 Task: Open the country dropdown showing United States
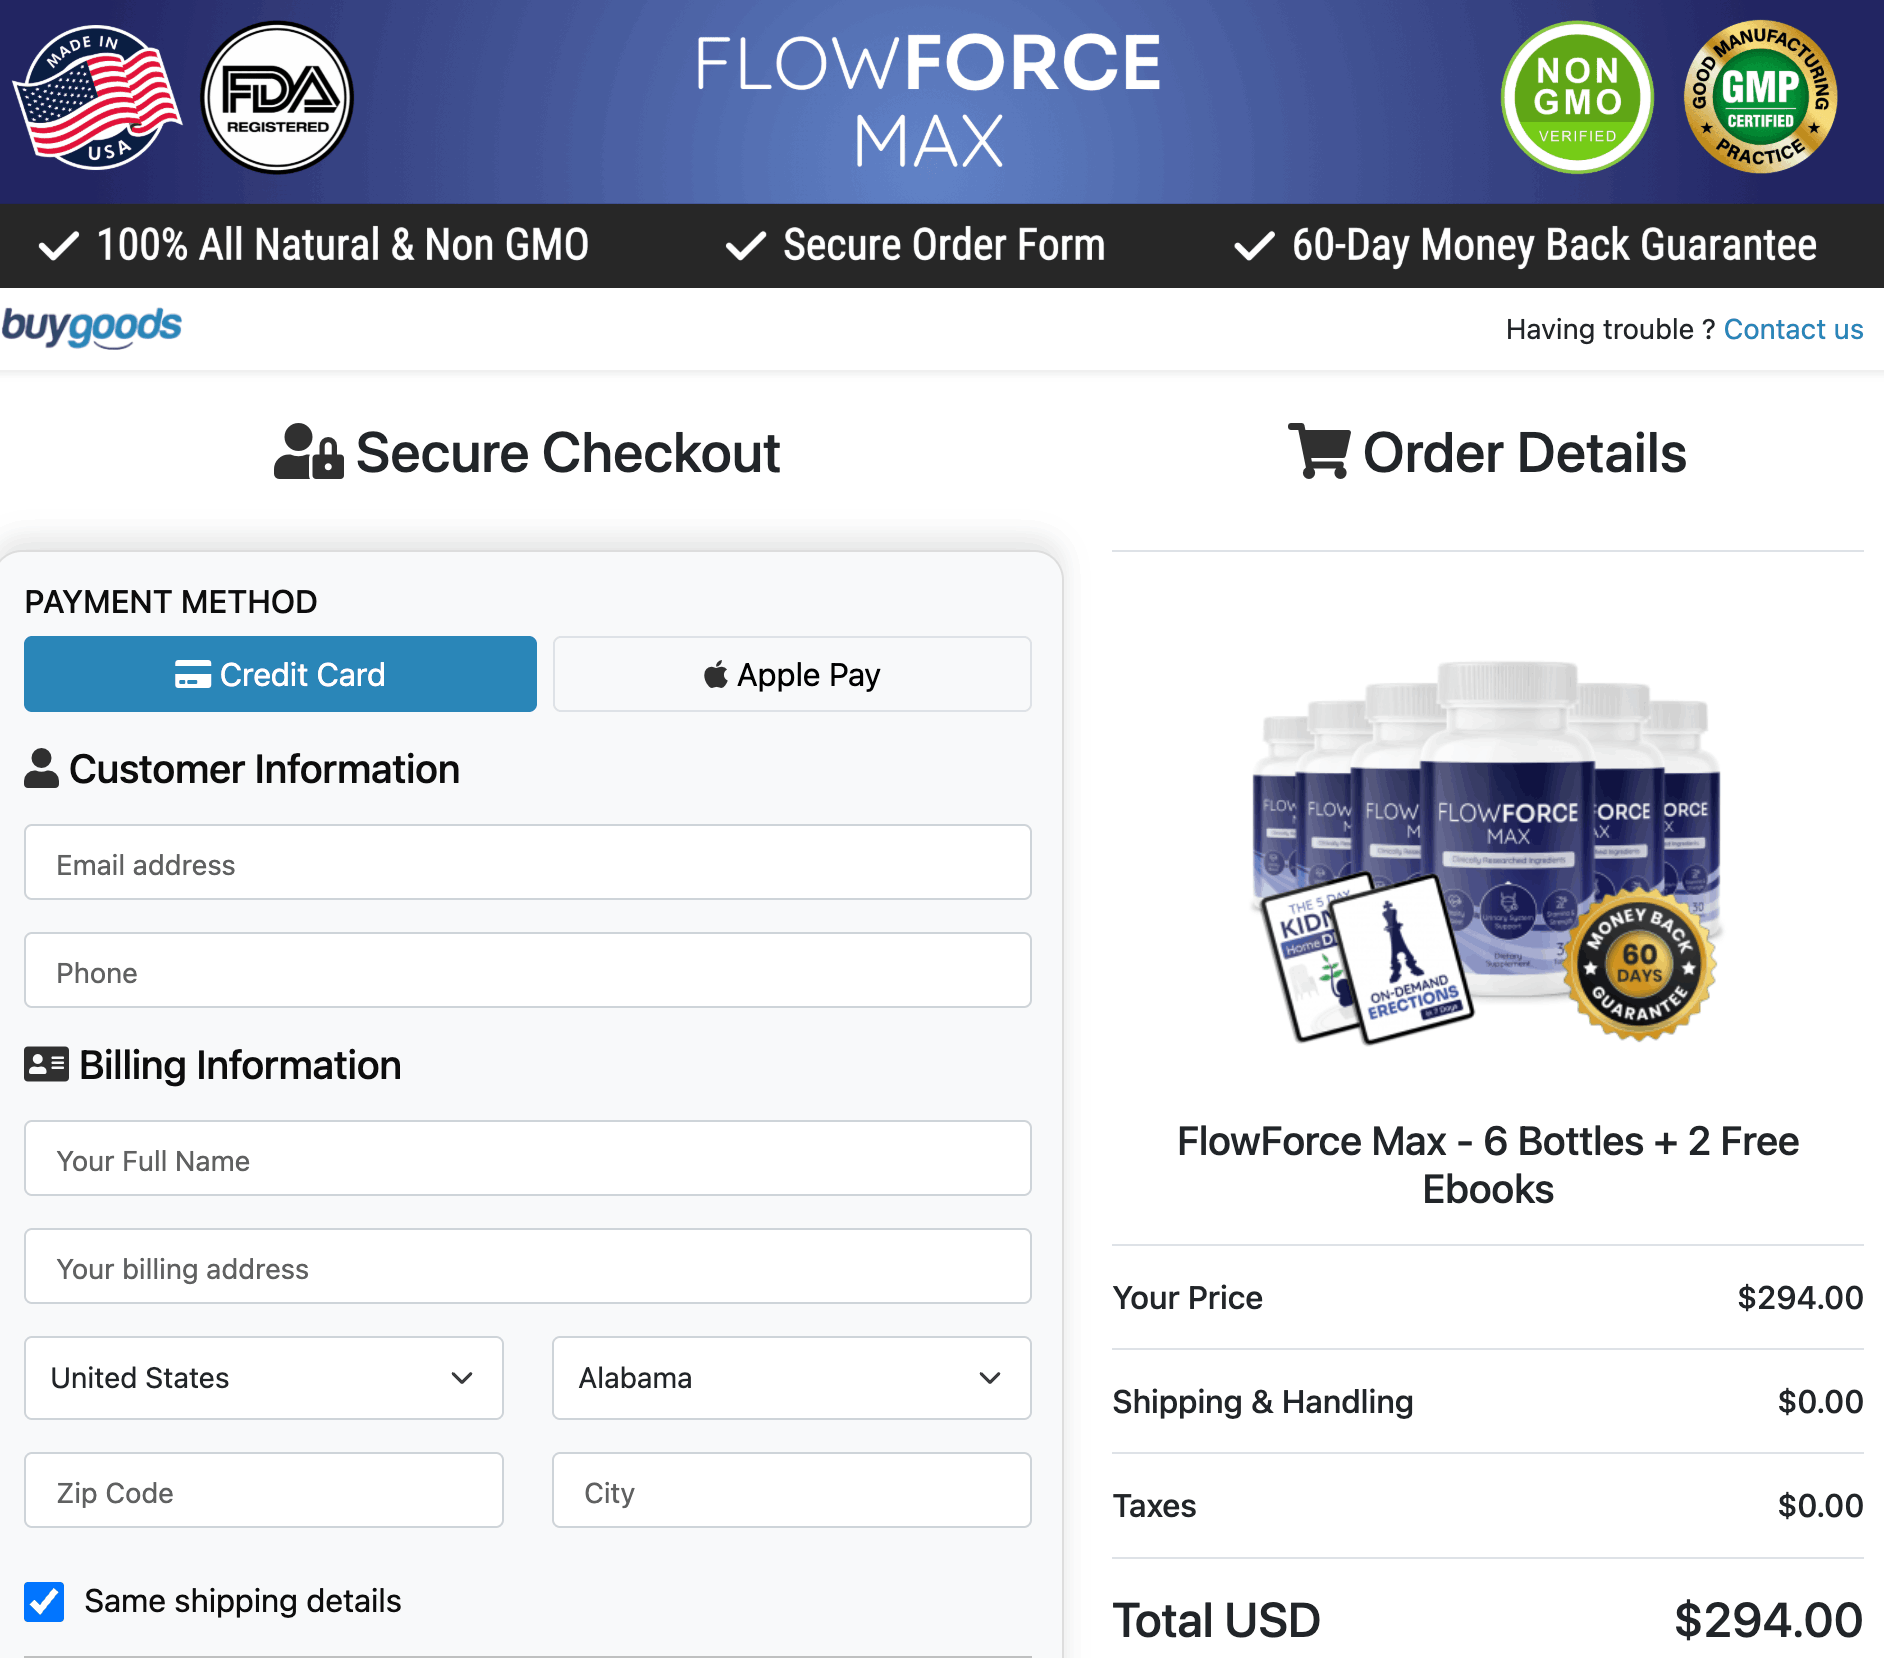[x=263, y=1378]
